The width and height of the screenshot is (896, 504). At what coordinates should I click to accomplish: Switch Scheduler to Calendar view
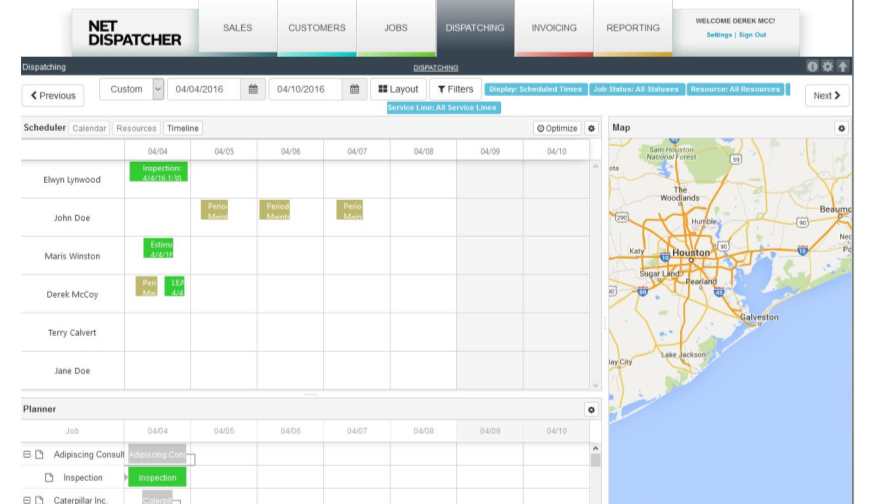pos(89,128)
